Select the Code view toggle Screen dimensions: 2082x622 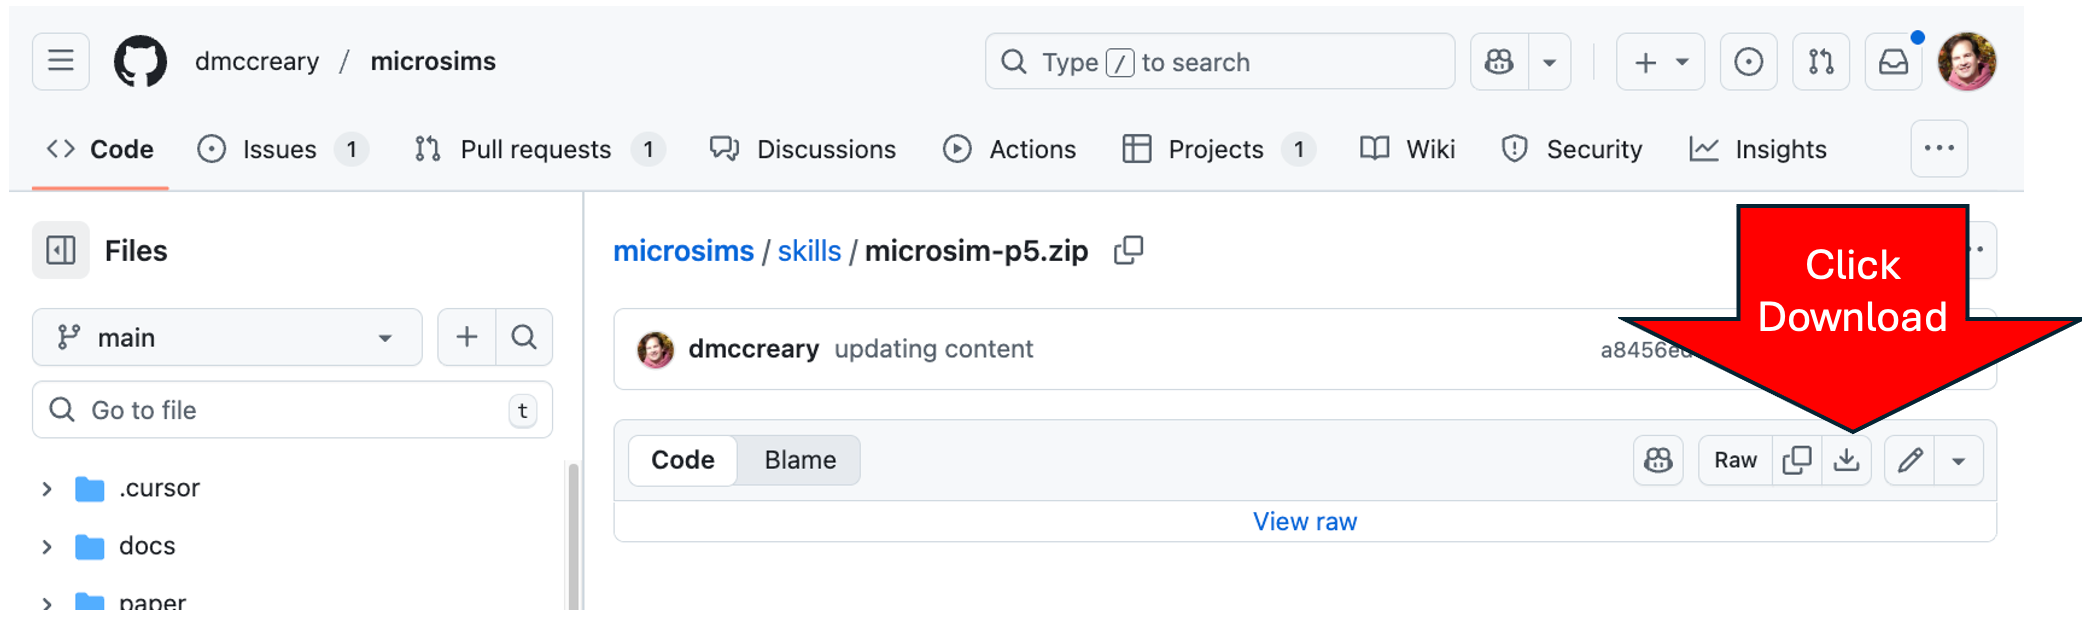pos(683,460)
